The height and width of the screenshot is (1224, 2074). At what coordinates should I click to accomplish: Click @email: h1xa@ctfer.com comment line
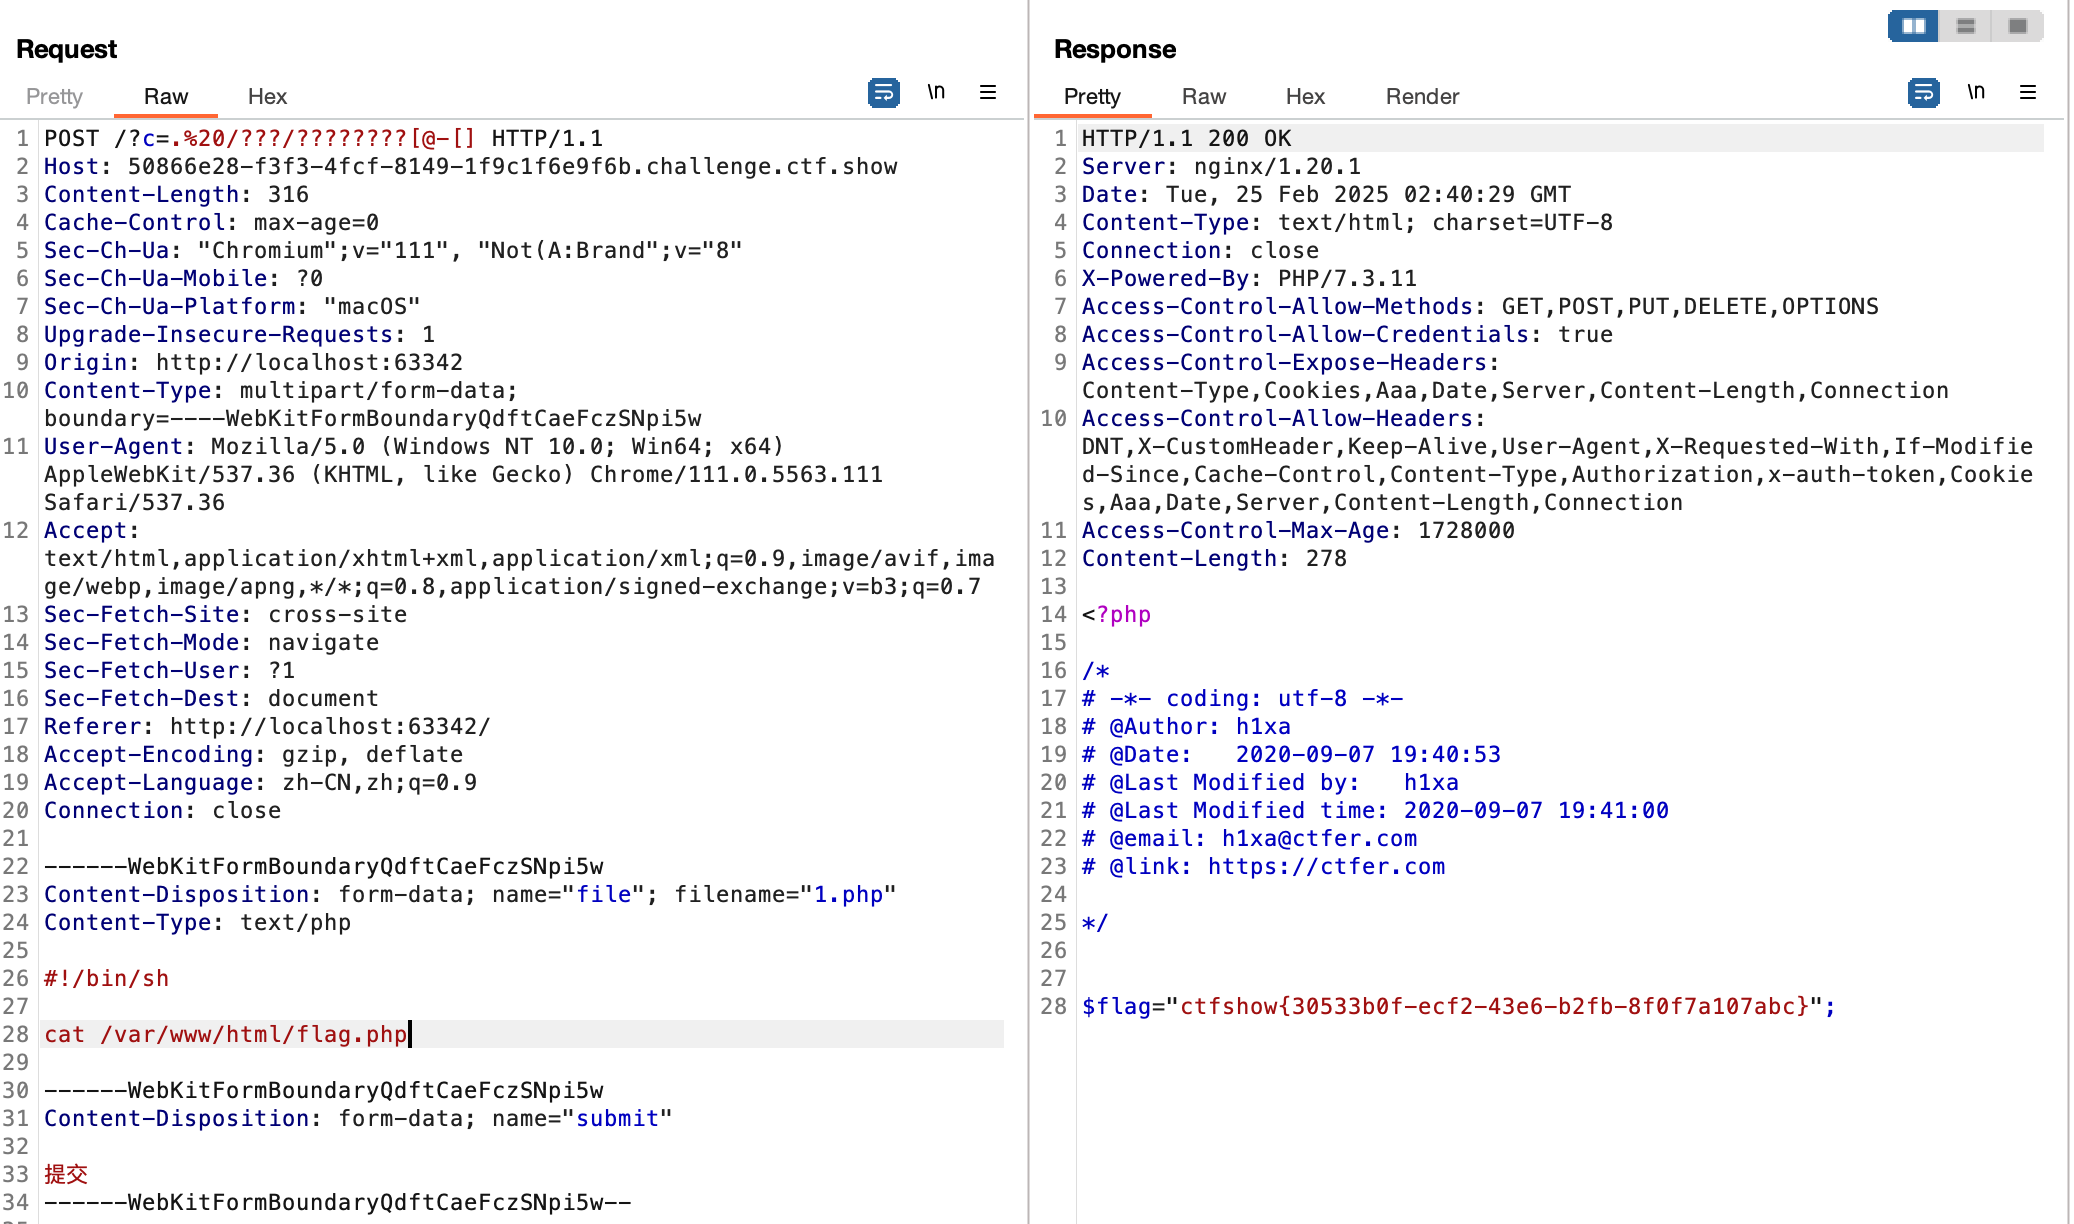1249,838
